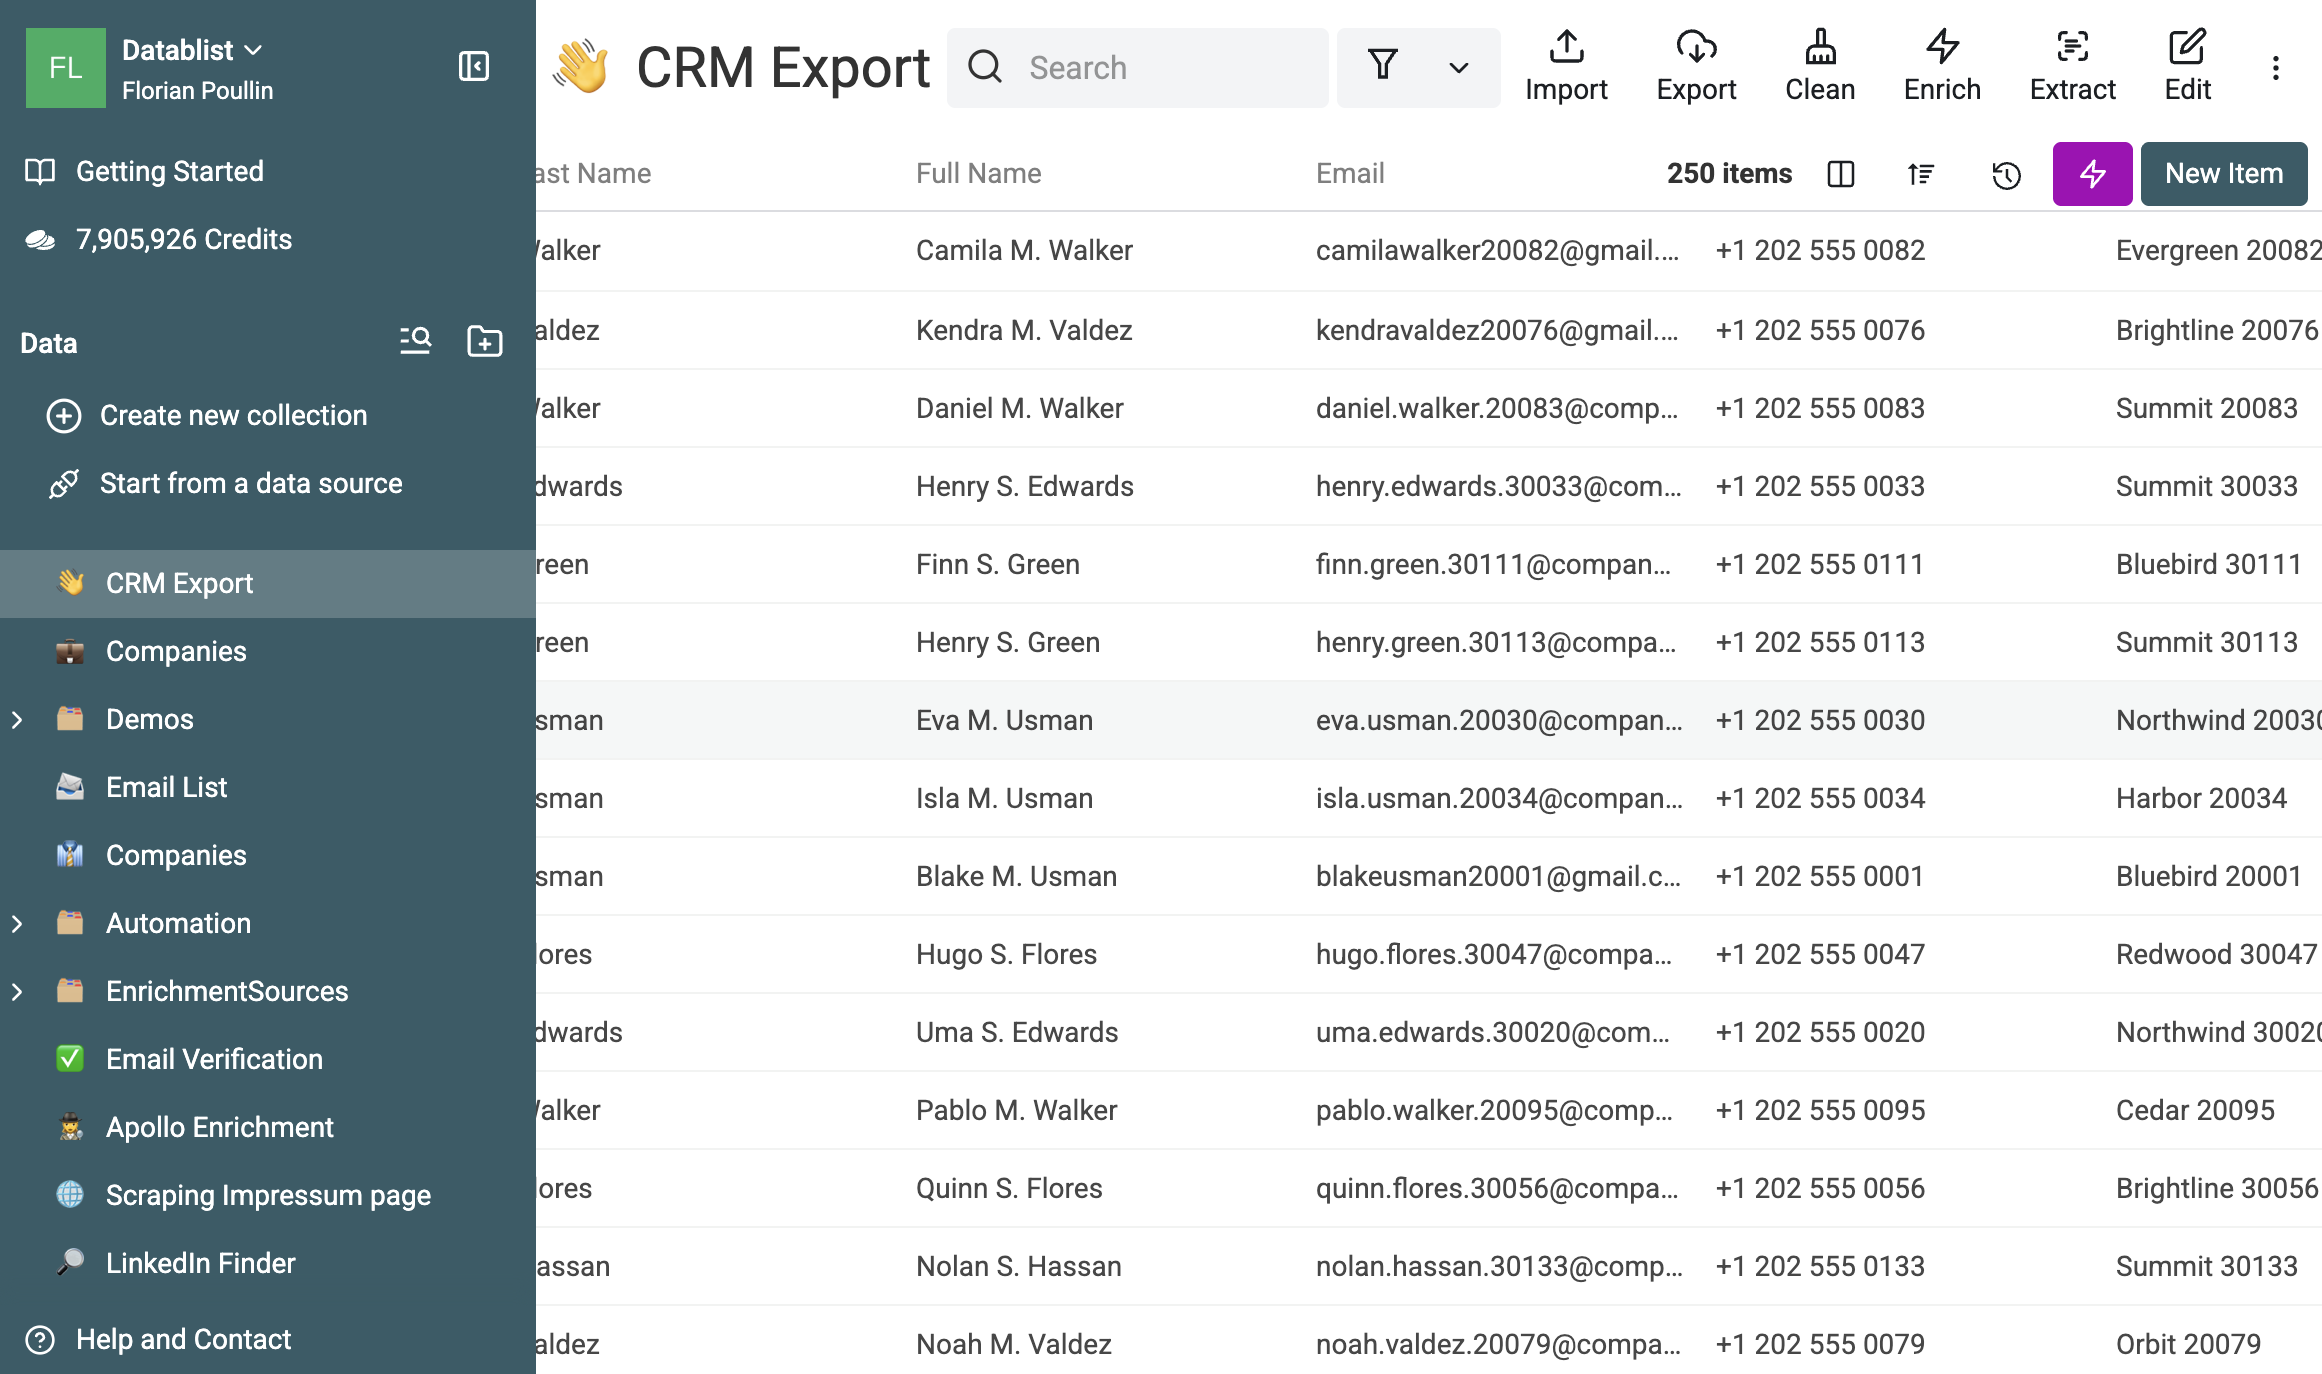Open the column layout icon
The width and height of the screenshot is (2322, 1374).
[x=1841, y=174]
